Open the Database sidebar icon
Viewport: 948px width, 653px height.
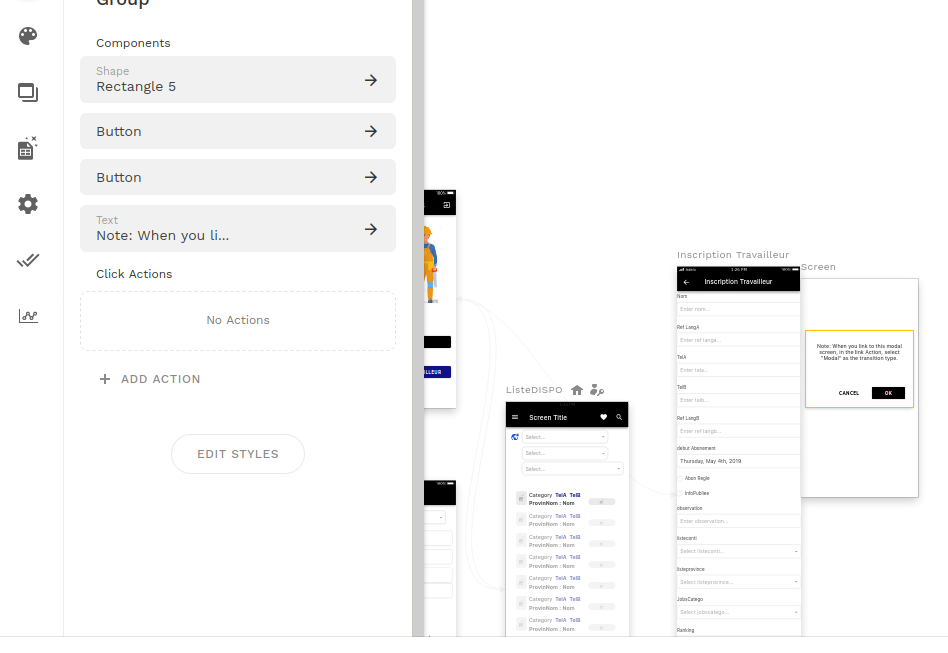coord(28,148)
